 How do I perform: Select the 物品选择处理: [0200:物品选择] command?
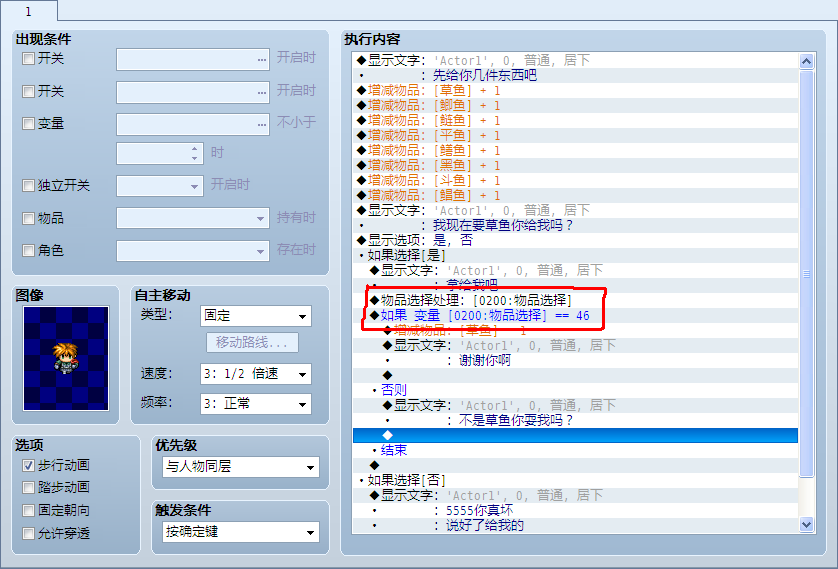tap(576, 300)
